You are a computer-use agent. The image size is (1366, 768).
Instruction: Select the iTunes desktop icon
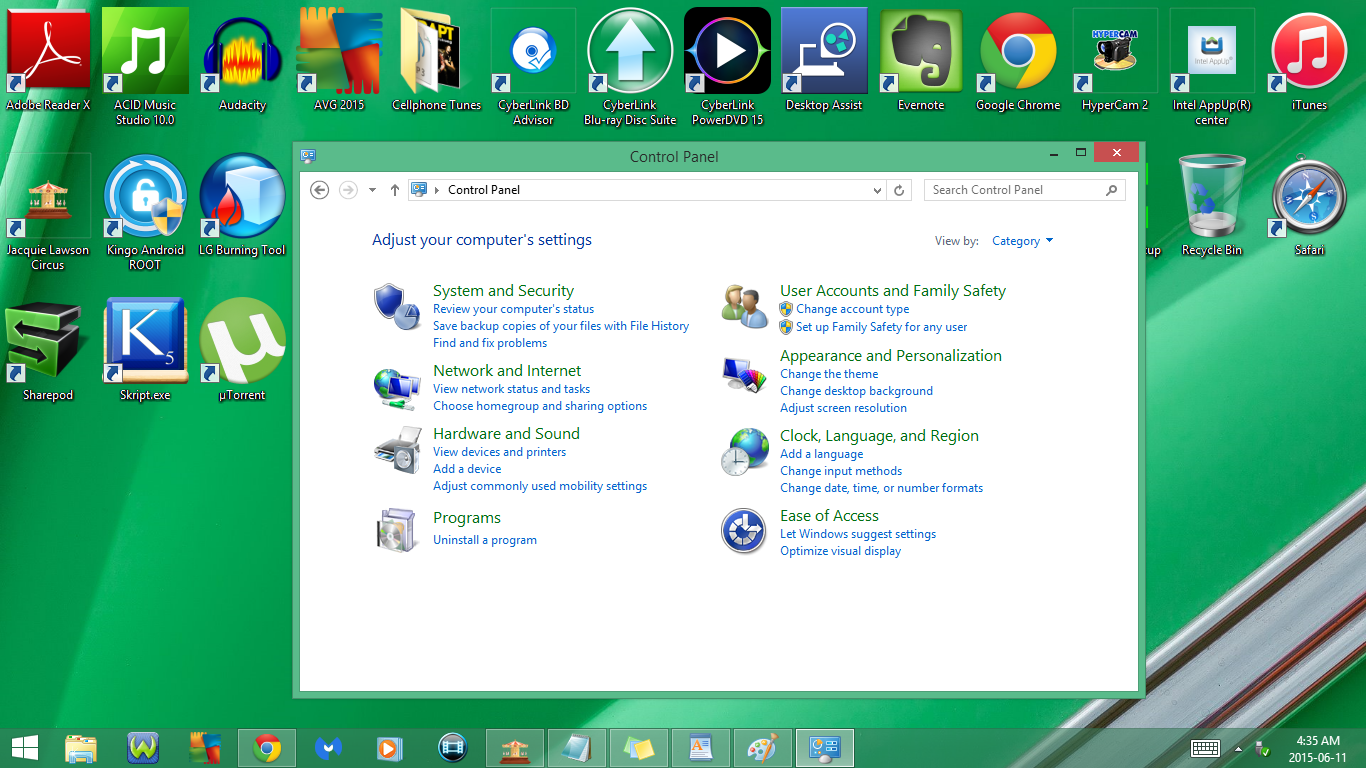pyautogui.click(x=1309, y=60)
